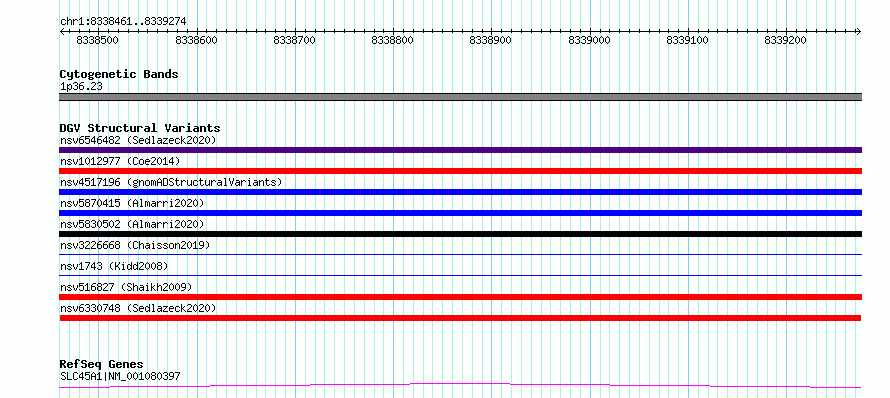890x398 pixels.
Task: Click the 8338900 ruler tick label
Action: [x=491, y=40]
